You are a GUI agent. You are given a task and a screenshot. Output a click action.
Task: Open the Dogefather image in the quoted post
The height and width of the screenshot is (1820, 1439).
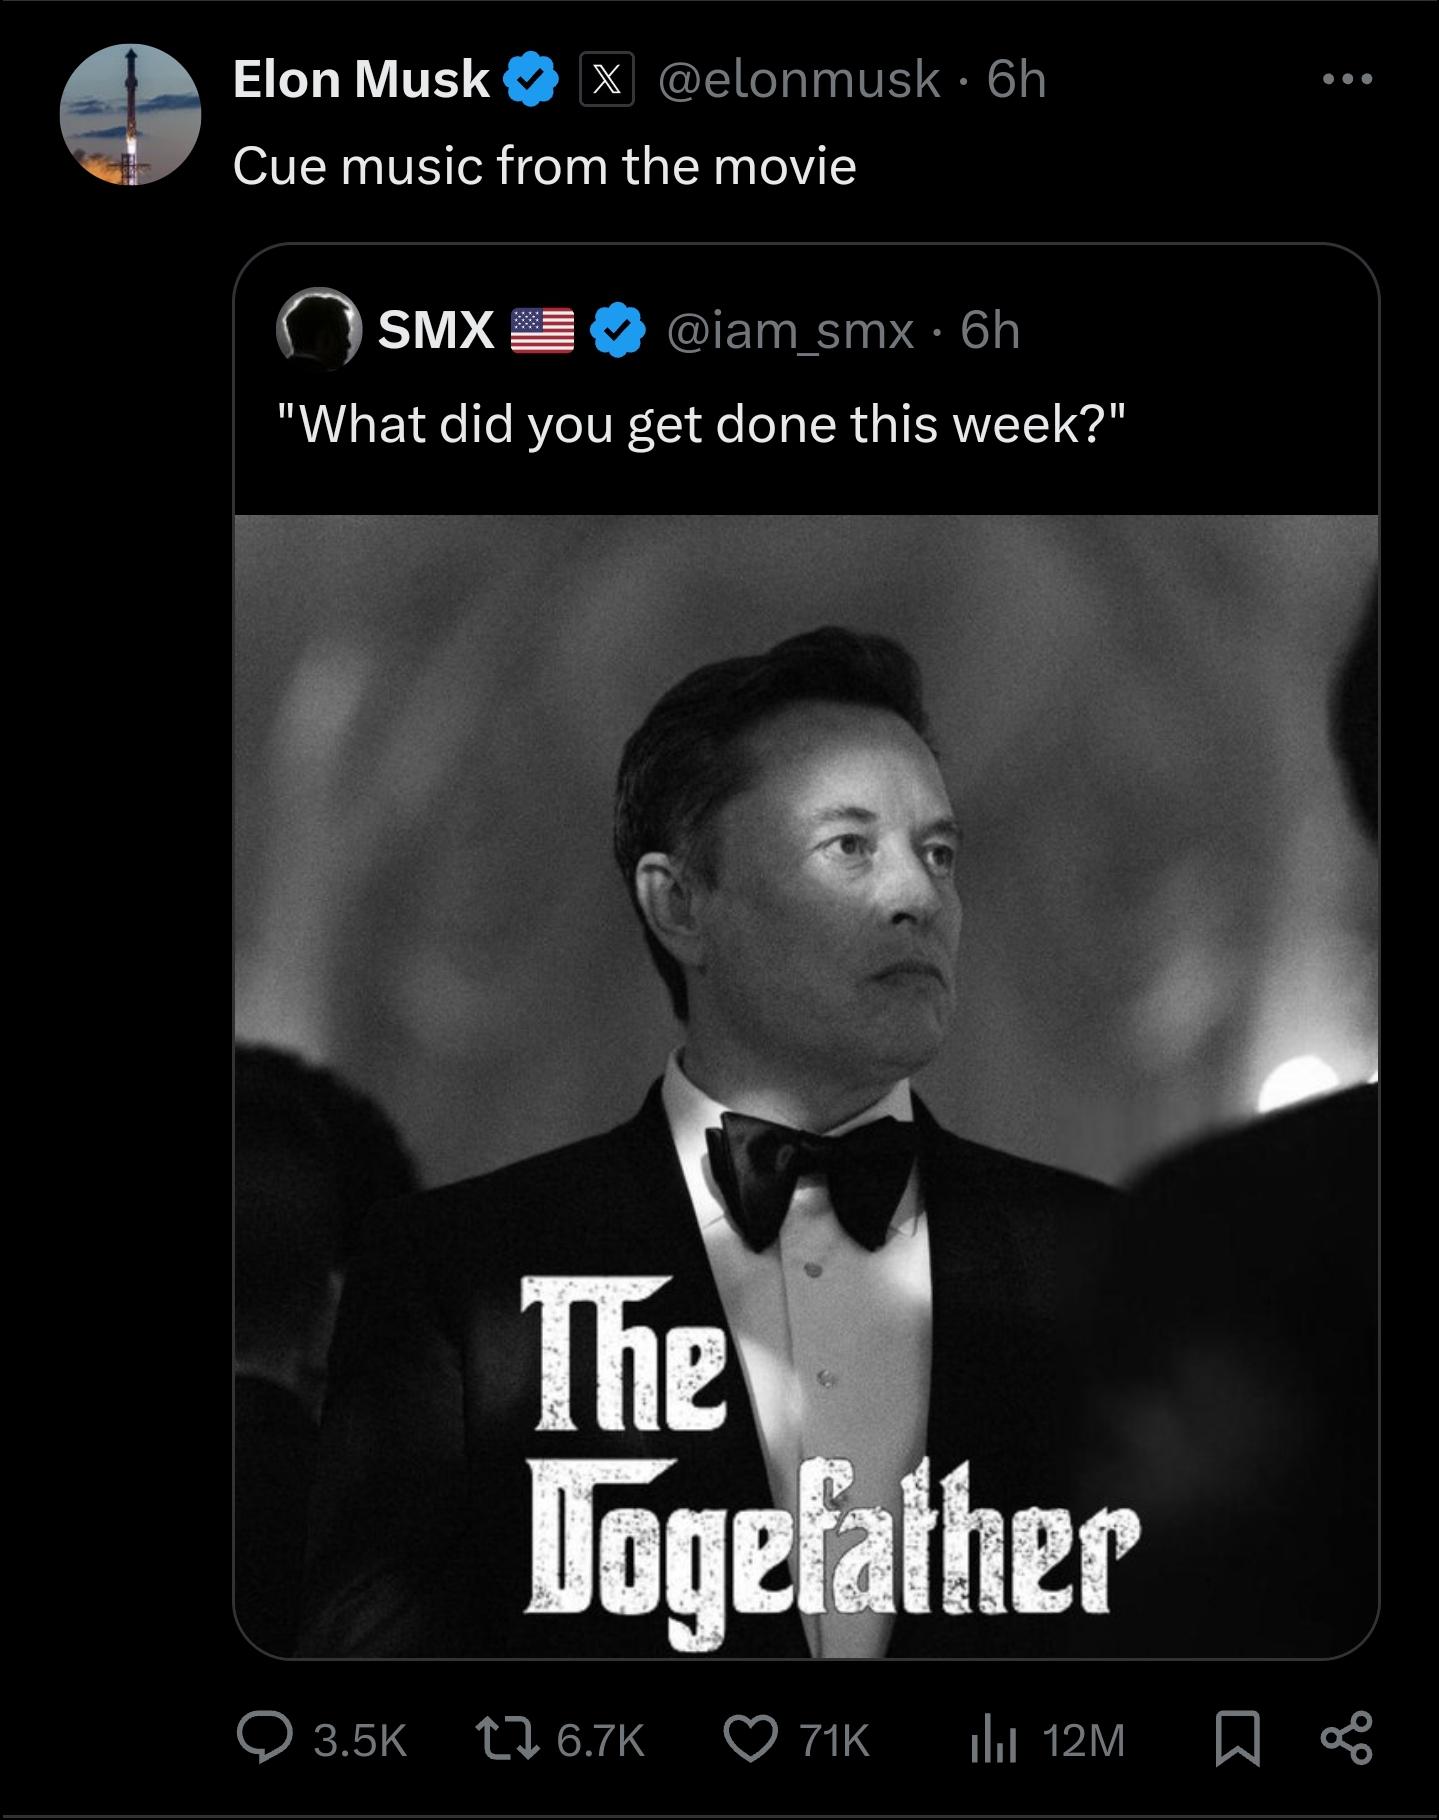click(806, 1085)
